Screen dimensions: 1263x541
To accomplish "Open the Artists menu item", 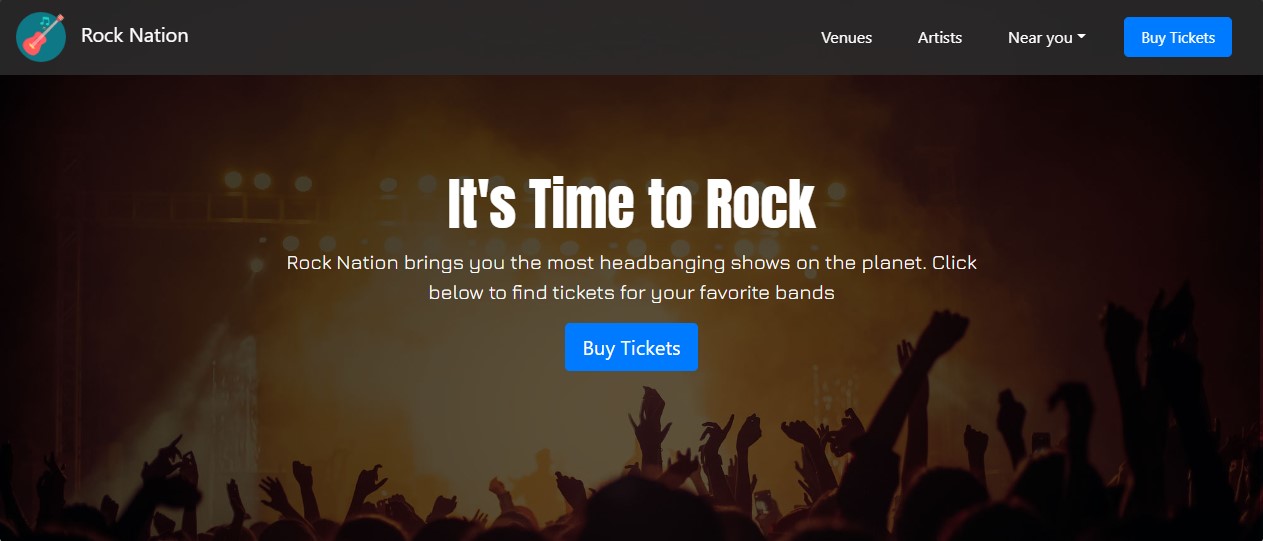I will tap(939, 38).
